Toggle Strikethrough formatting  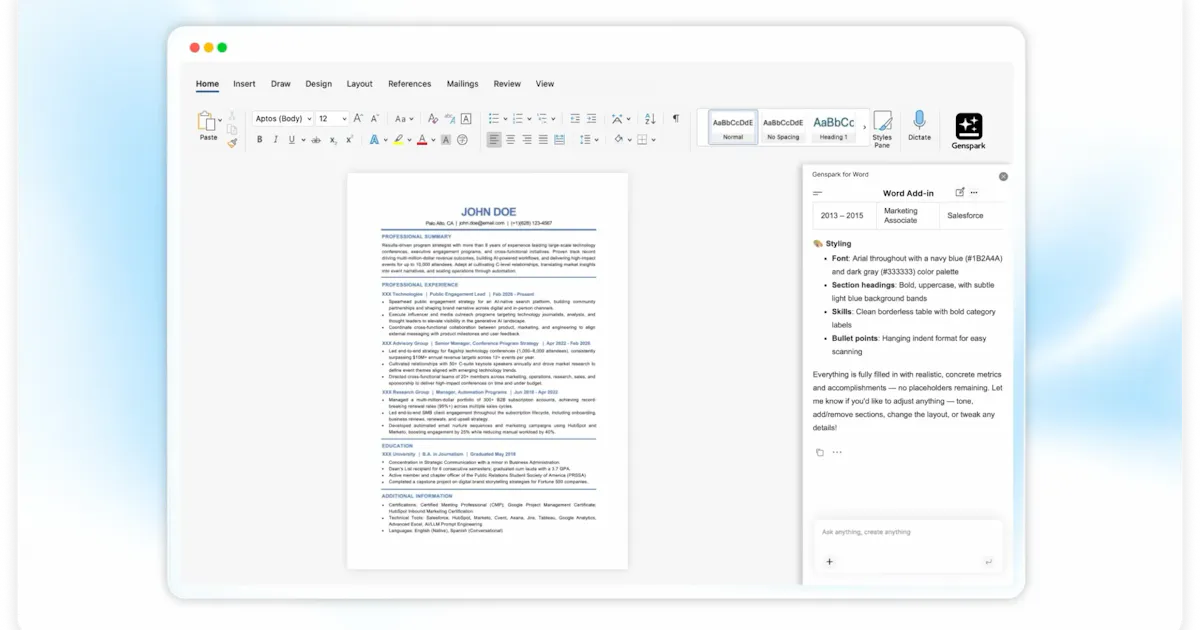click(x=316, y=140)
